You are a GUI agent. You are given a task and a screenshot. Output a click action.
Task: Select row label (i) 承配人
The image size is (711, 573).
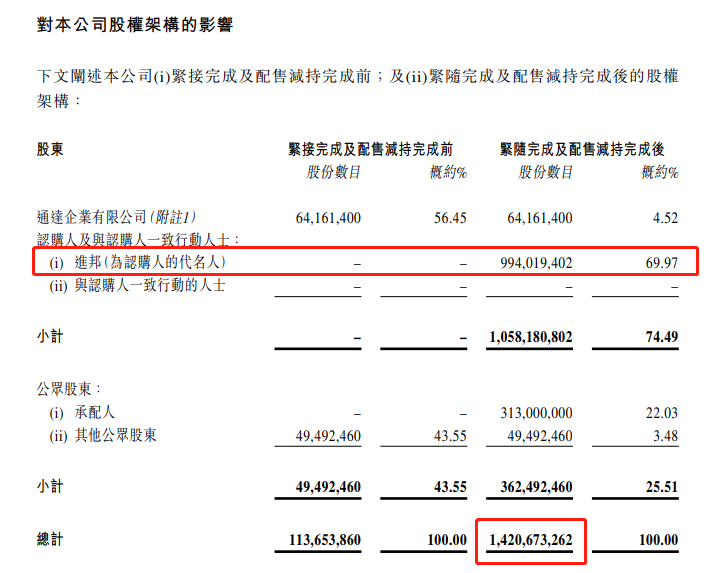tap(82, 413)
